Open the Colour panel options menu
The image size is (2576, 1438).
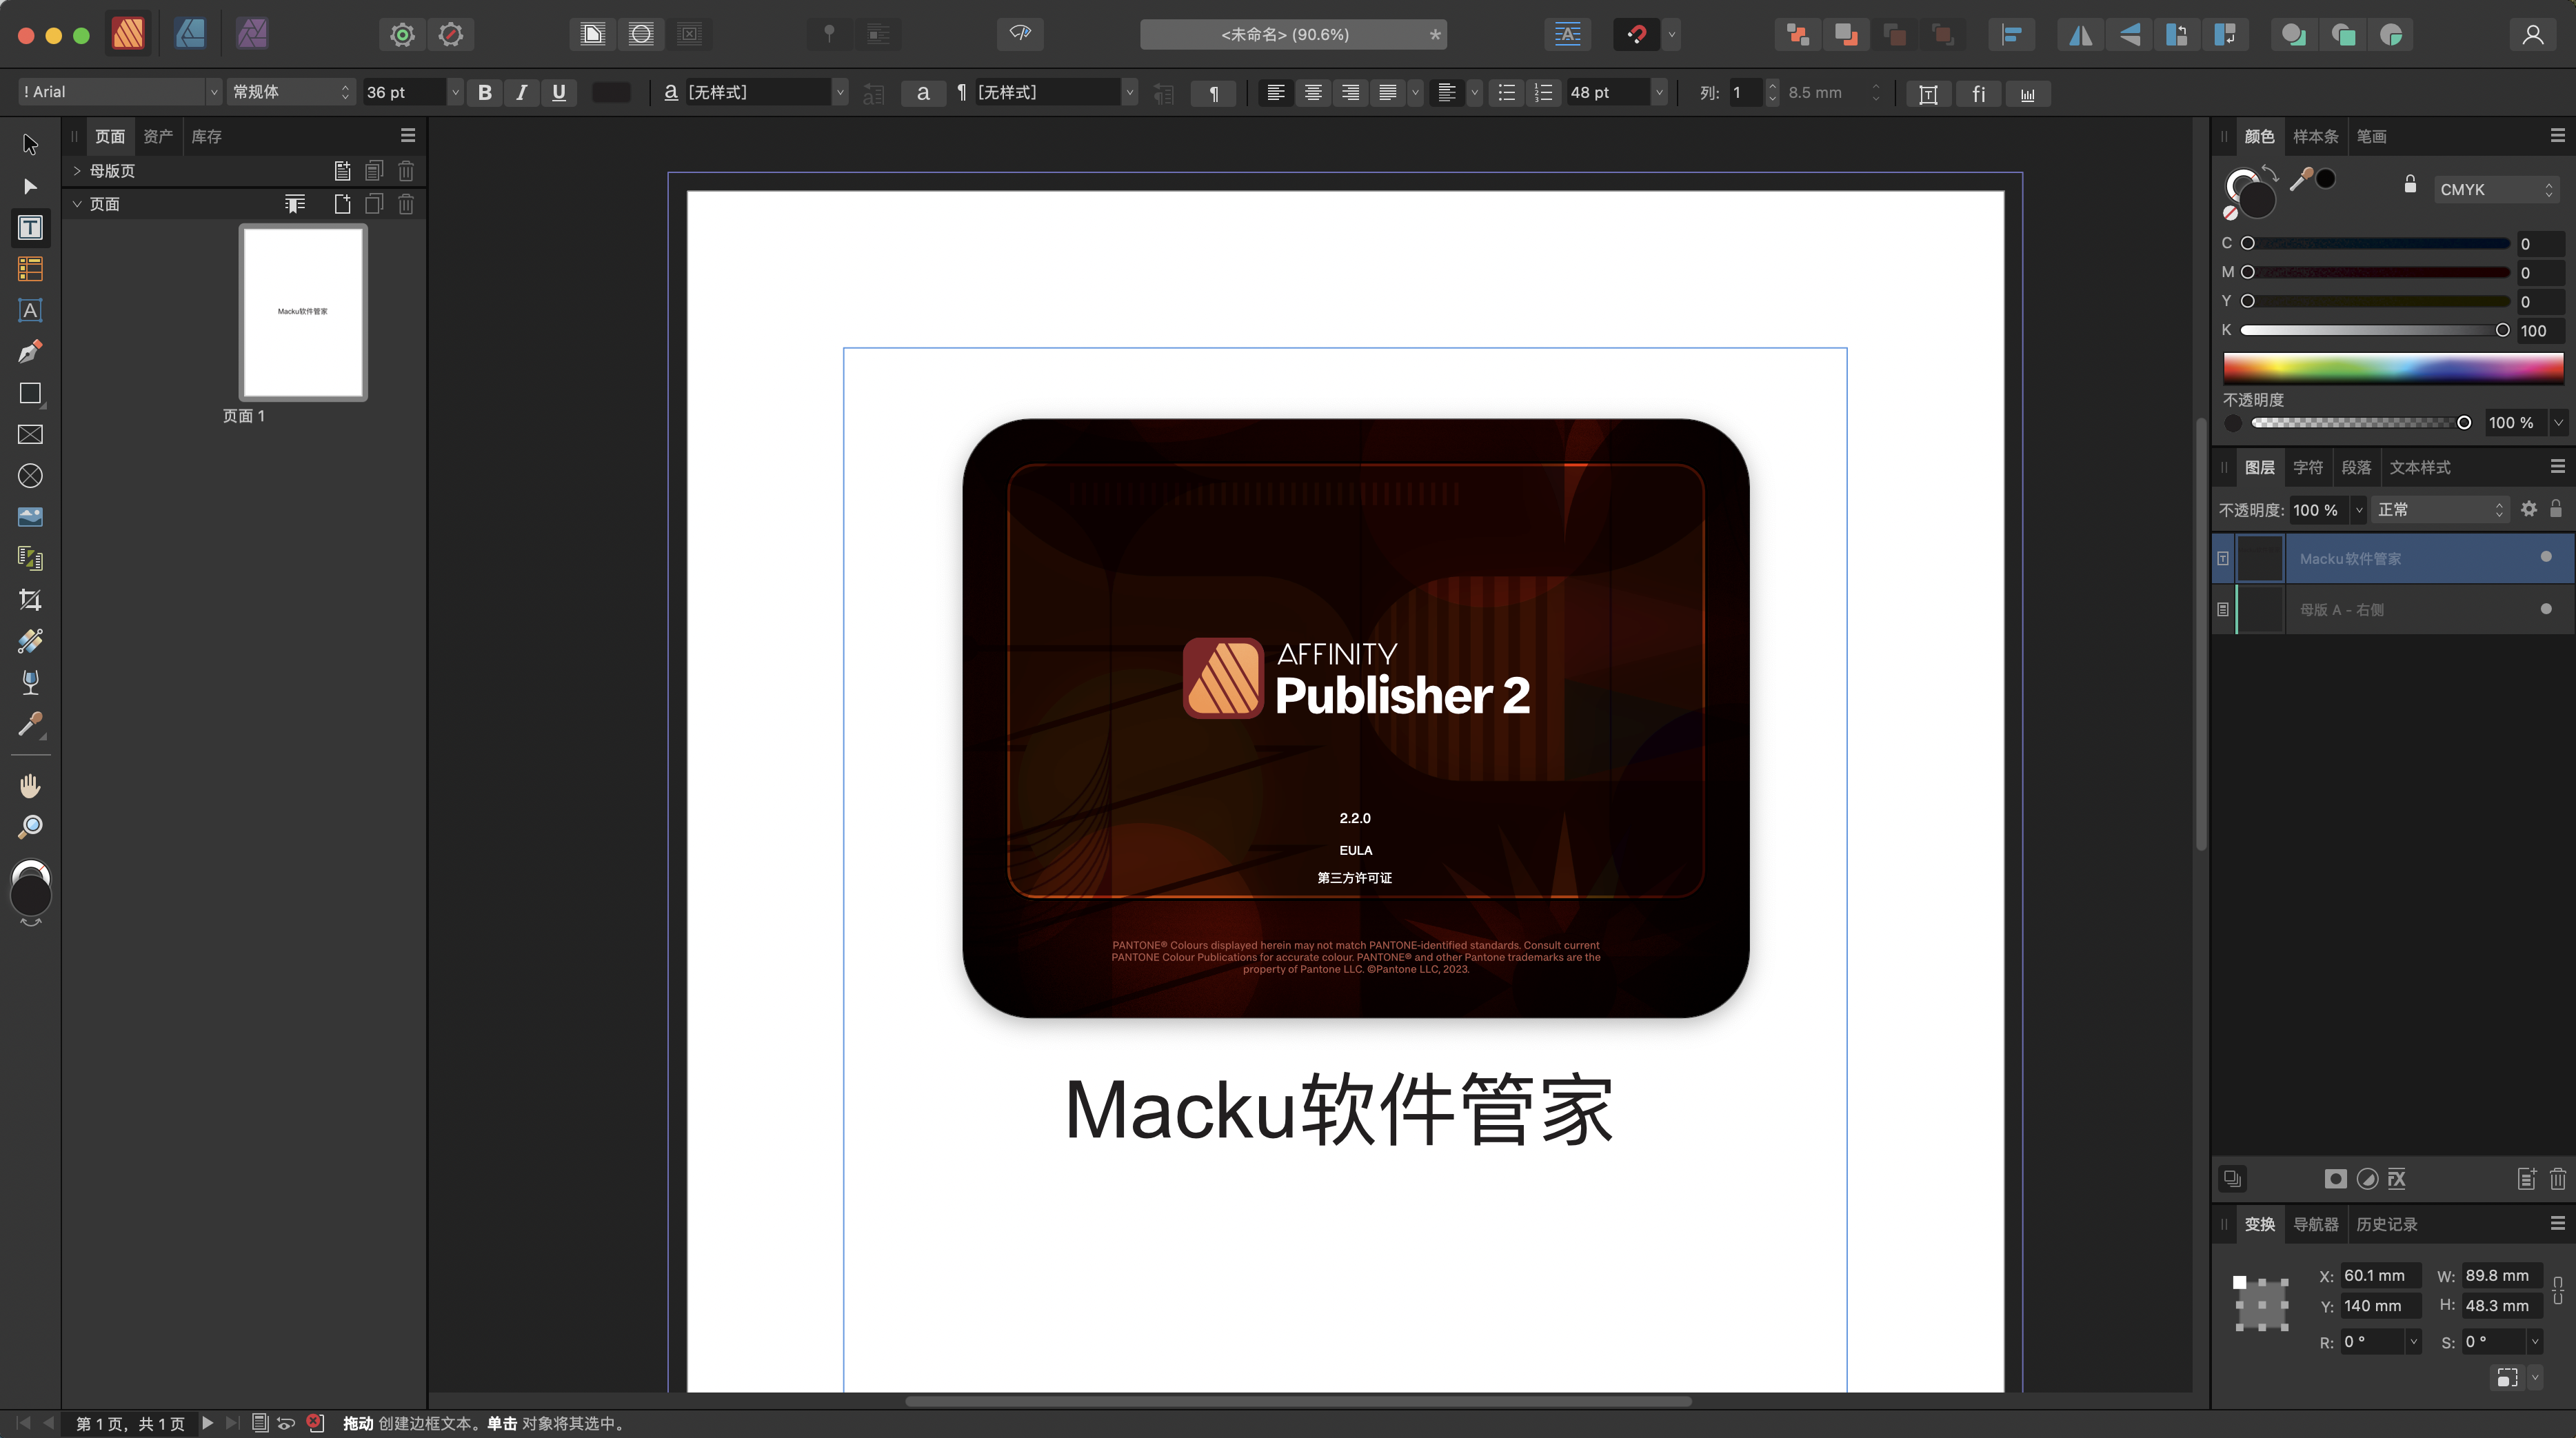[2558, 135]
